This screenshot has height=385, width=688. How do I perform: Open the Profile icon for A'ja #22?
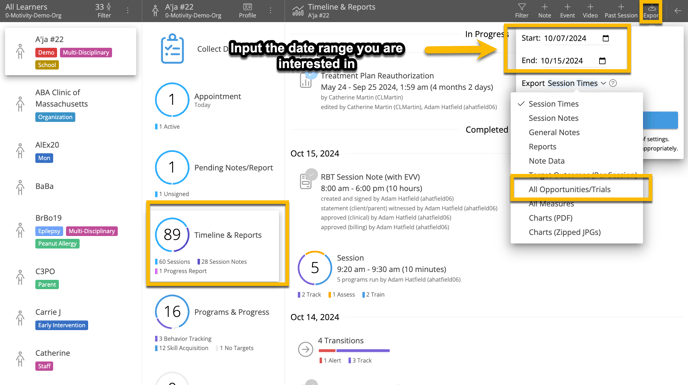click(247, 11)
